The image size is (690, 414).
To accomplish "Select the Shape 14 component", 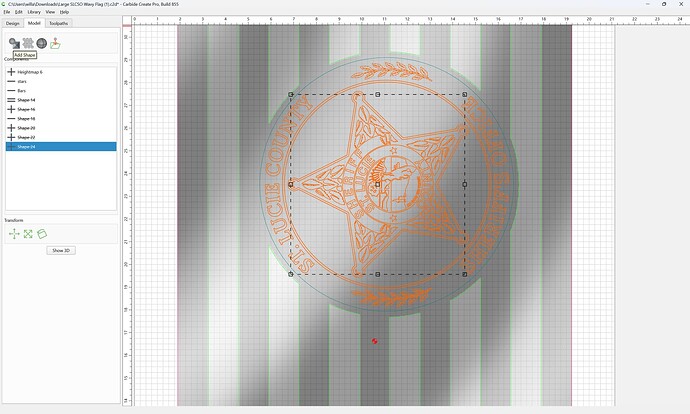I will [61, 100].
